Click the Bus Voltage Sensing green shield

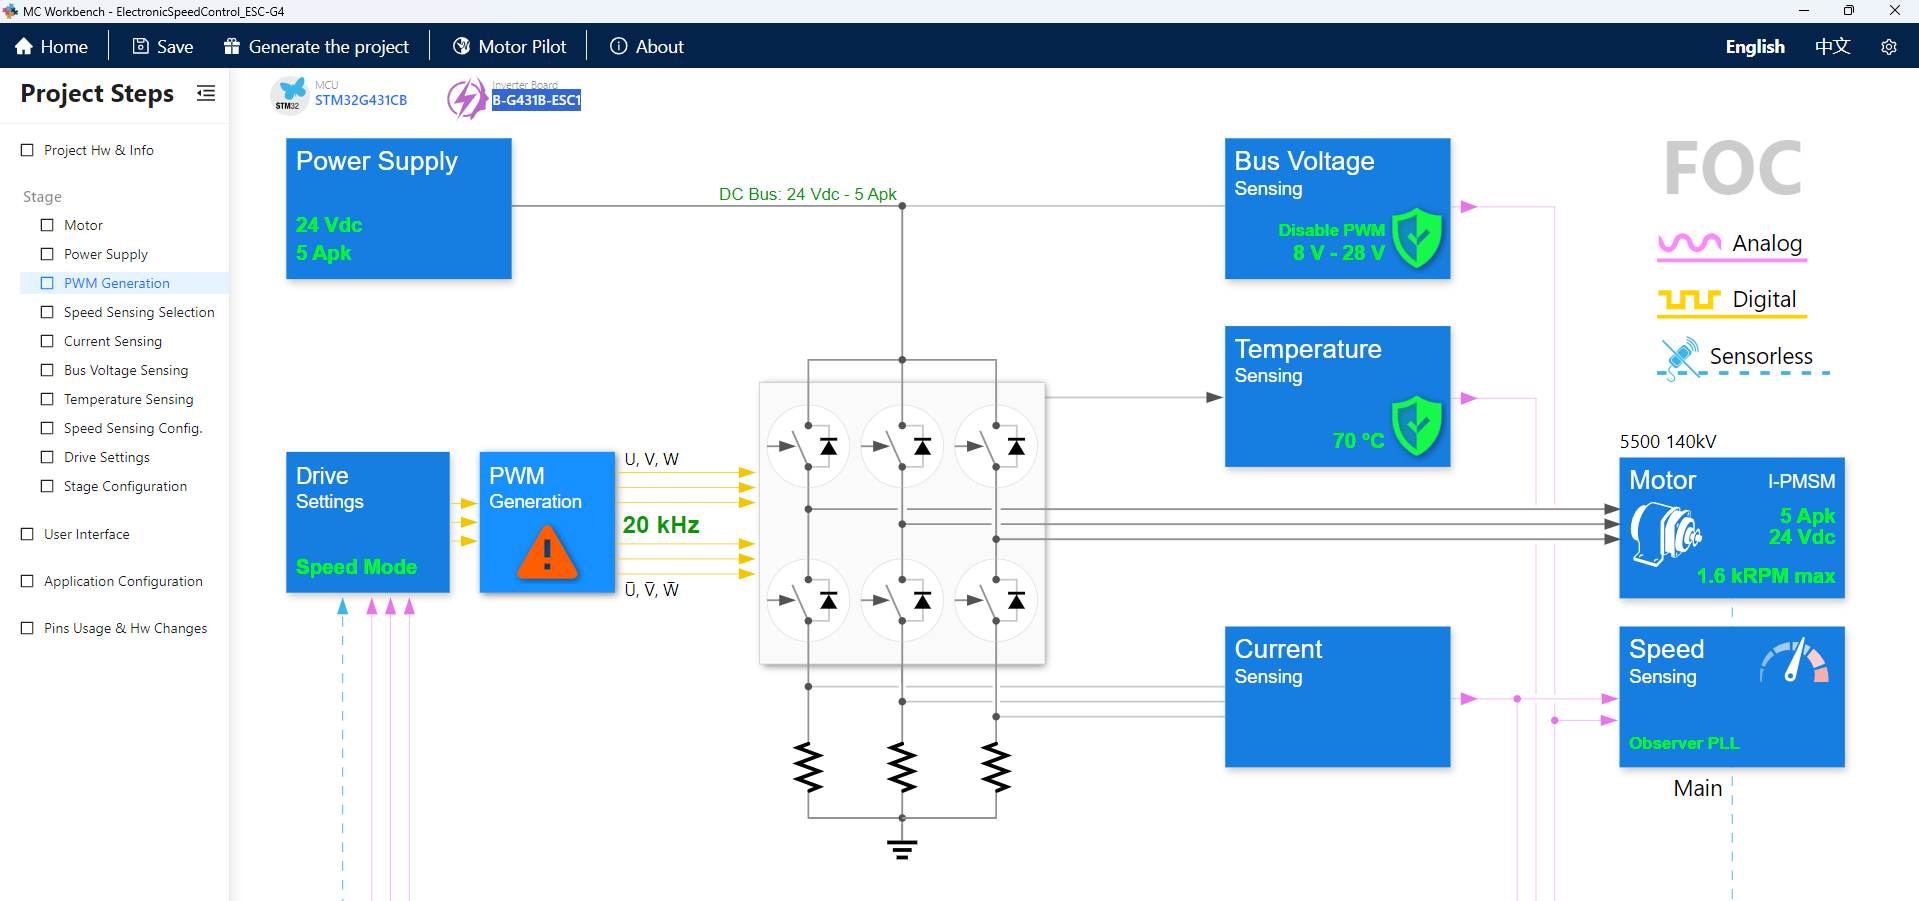click(x=1415, y=238)
